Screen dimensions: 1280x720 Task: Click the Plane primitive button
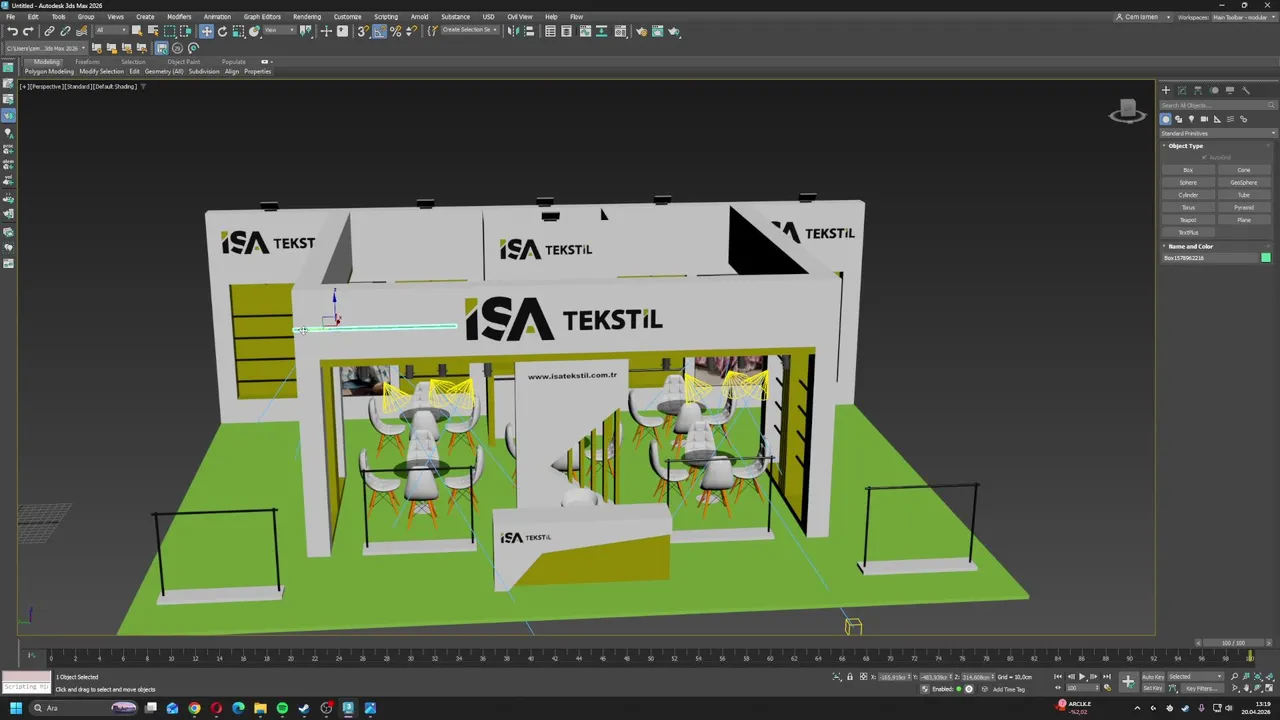(1244, 220)
